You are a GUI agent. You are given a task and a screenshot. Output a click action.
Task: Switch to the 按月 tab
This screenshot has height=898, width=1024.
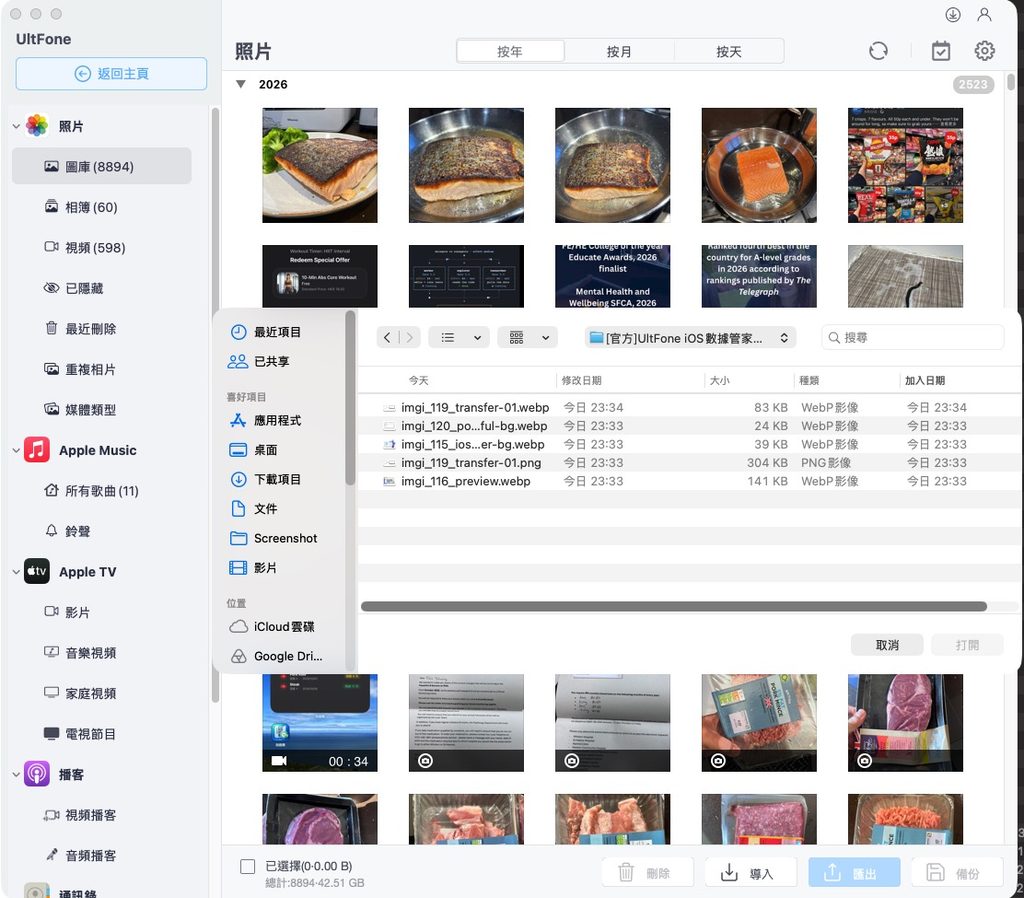tap(619, 52)
